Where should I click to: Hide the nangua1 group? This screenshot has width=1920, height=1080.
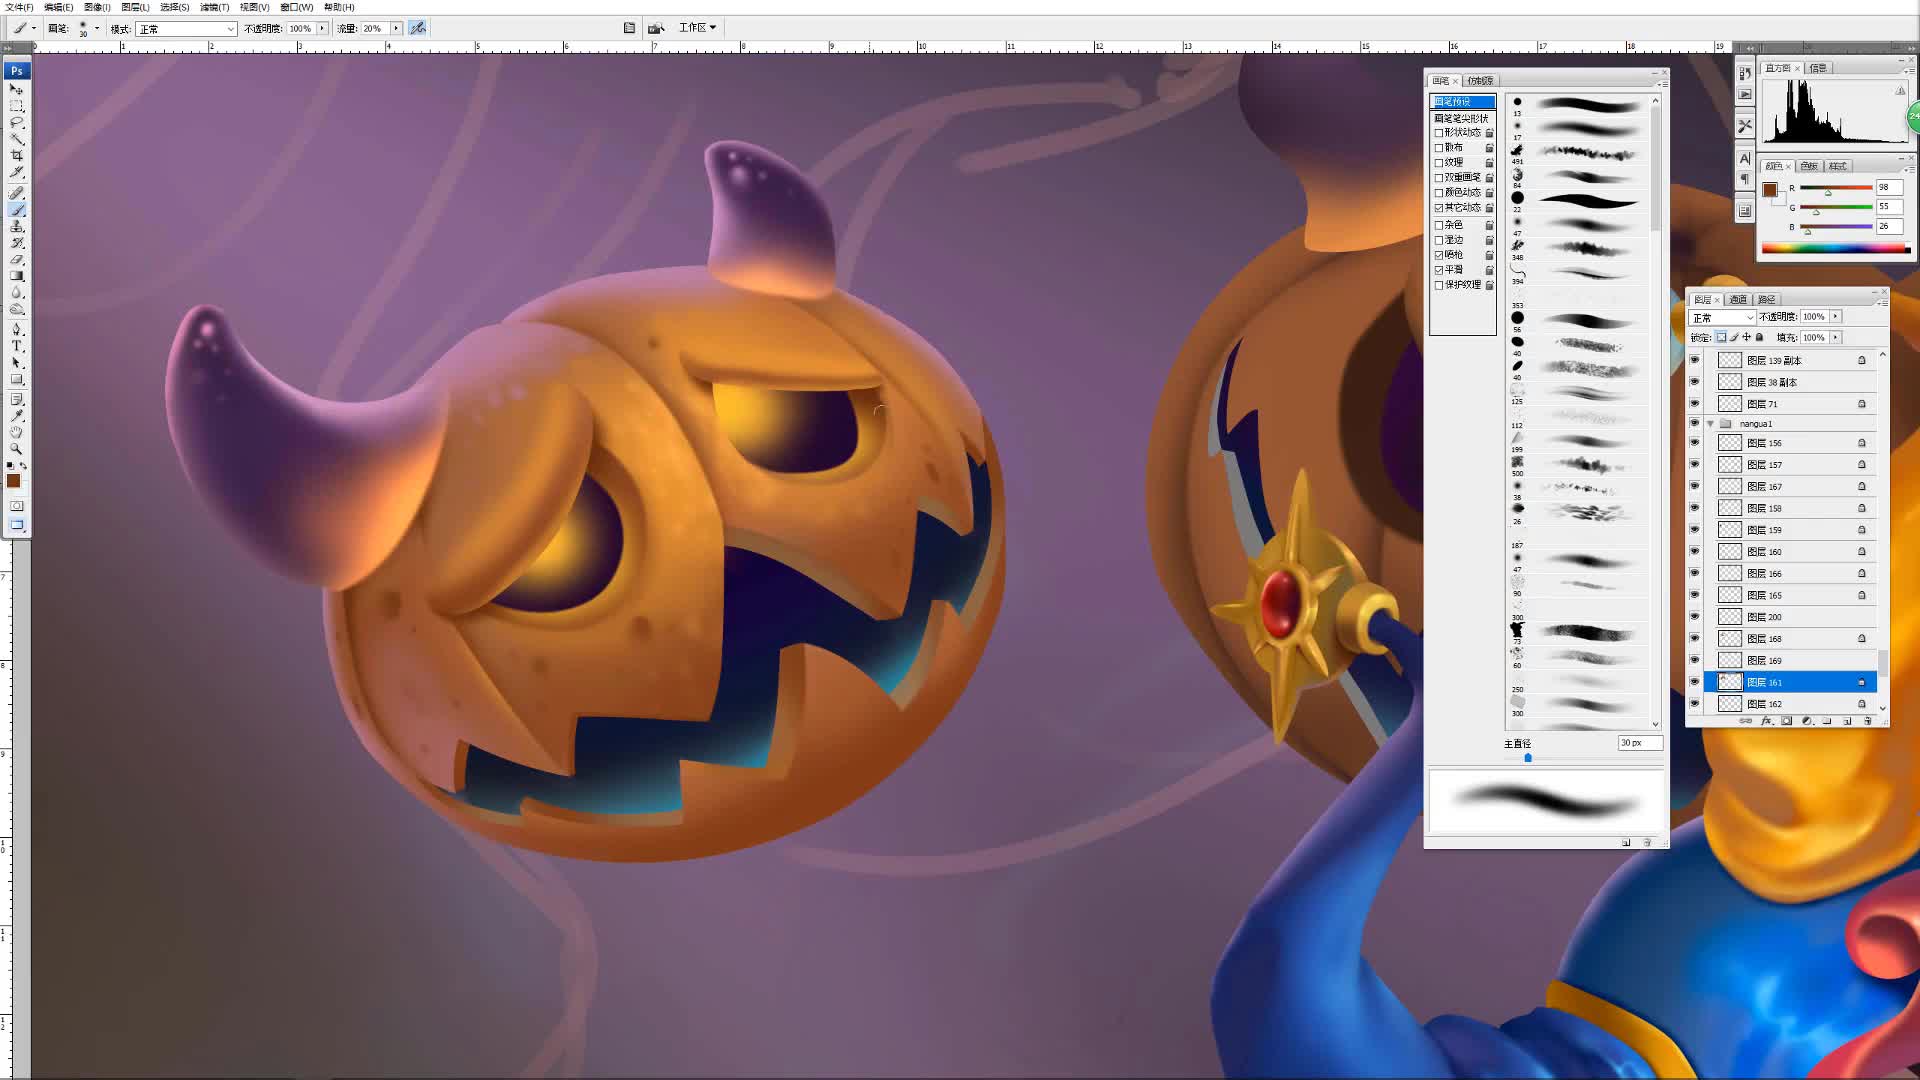point(1695,423)
